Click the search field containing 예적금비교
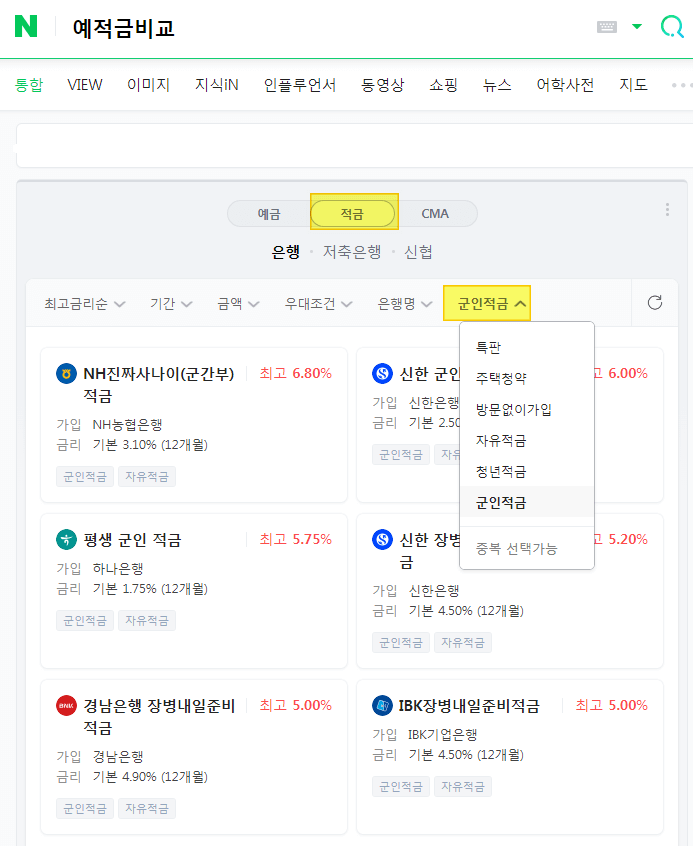The width and height of the screenshot is (693, 846). pyautogui.click(x=324, y=28)
